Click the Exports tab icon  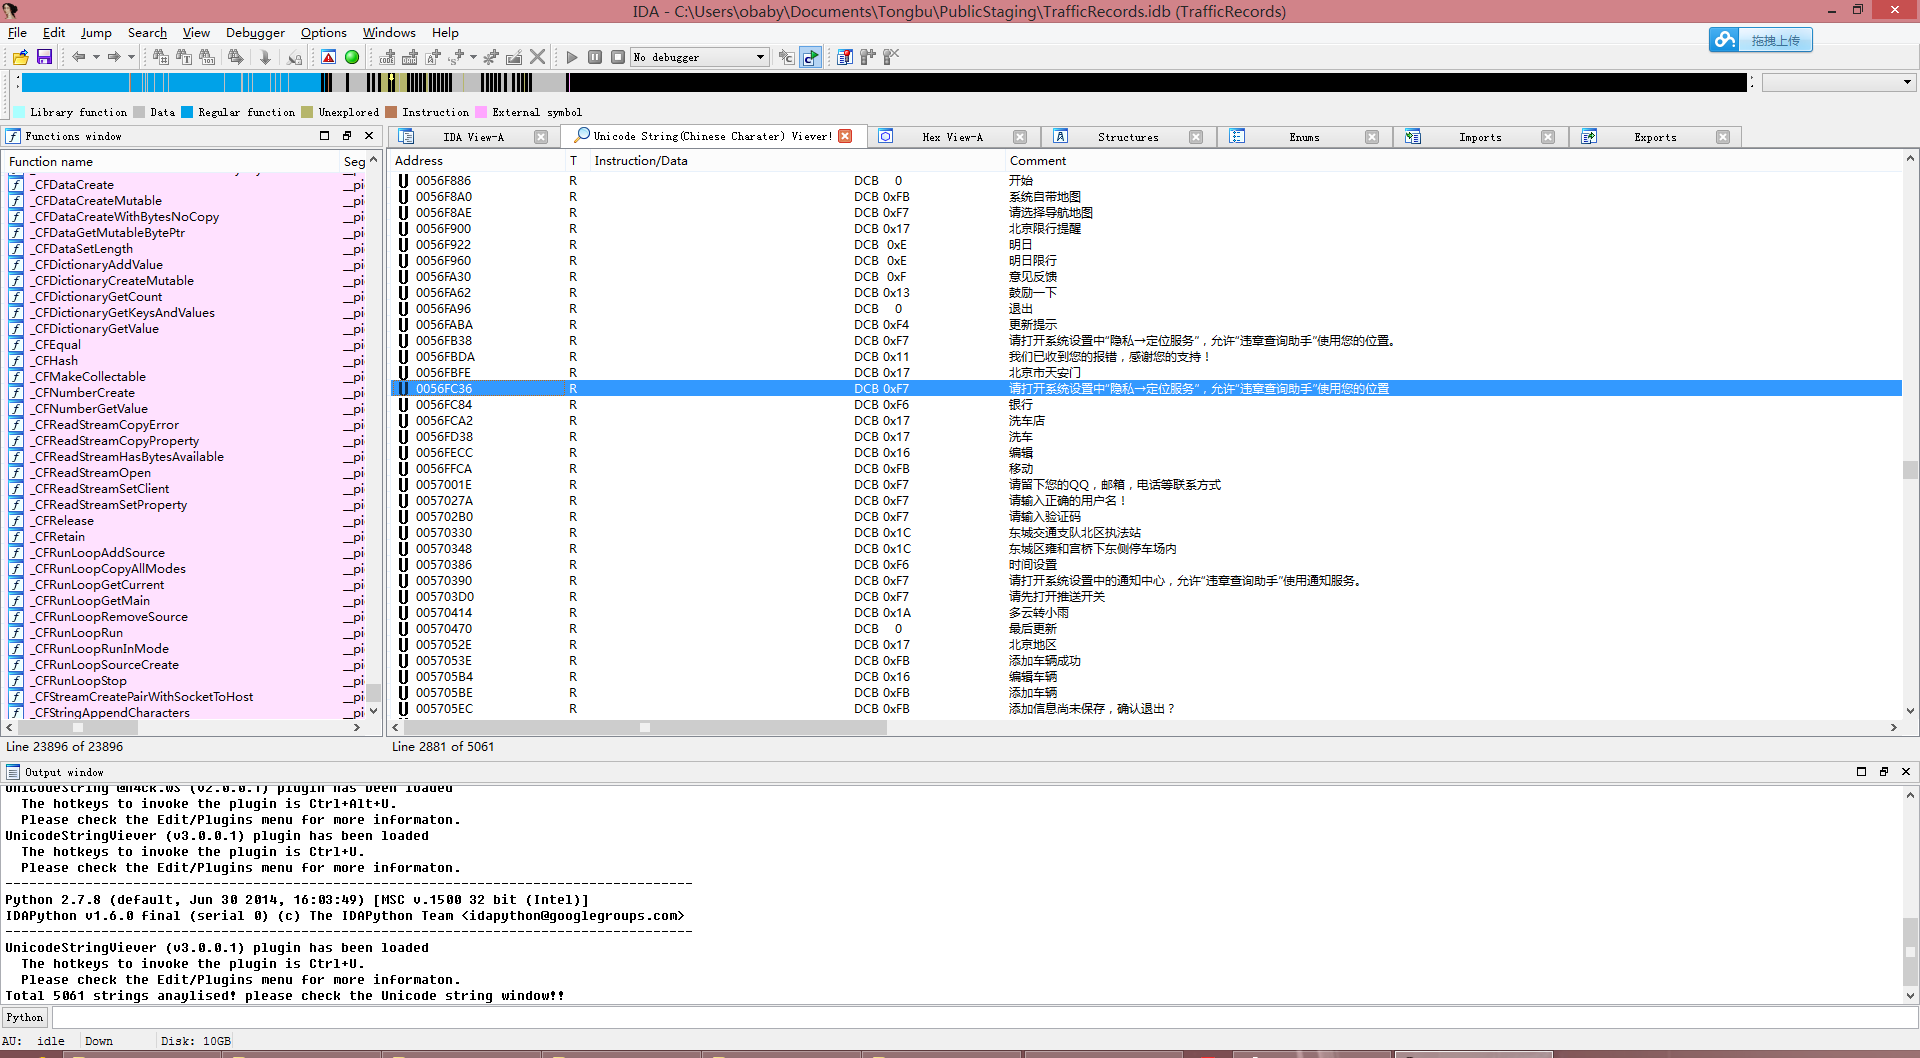(1589, 137)
